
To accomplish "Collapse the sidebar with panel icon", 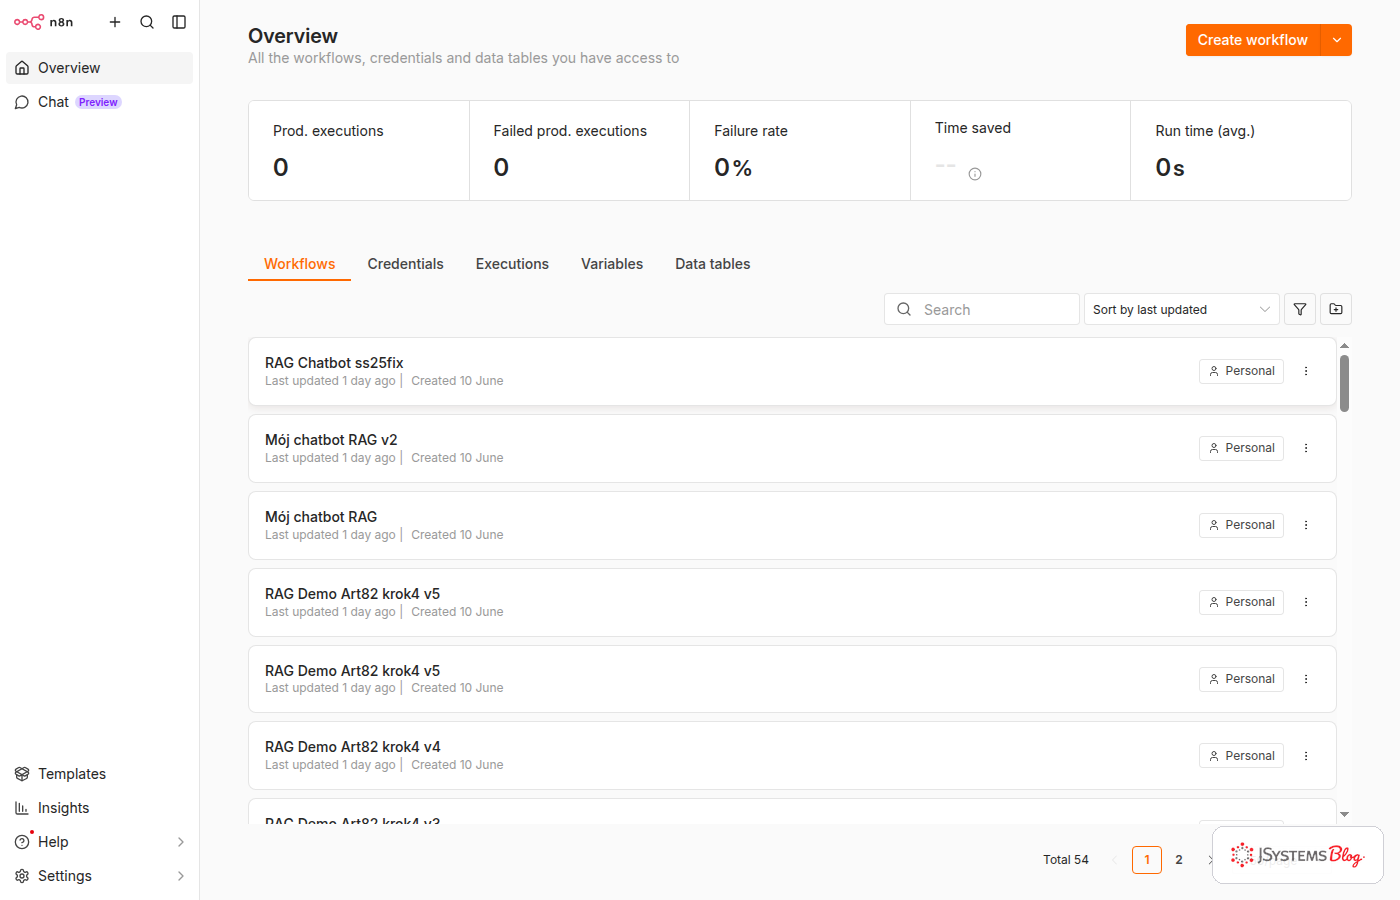I will coord(179,22).
